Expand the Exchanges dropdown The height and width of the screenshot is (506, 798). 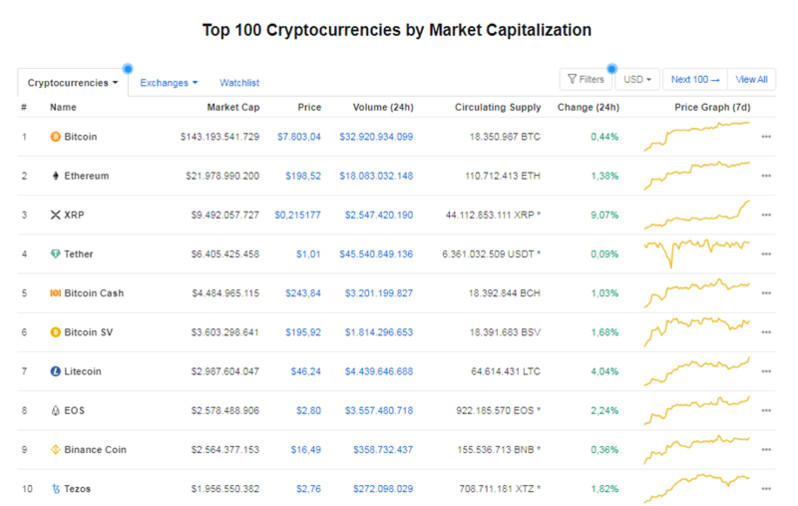click(169, 82)
